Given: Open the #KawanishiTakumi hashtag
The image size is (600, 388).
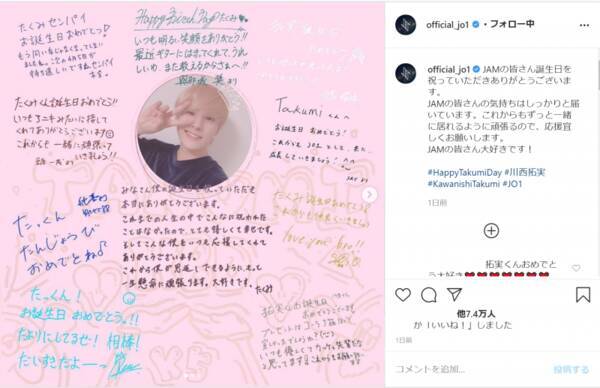Looking at the screenshot, I should pyautogui.click(x=463, y=184).
